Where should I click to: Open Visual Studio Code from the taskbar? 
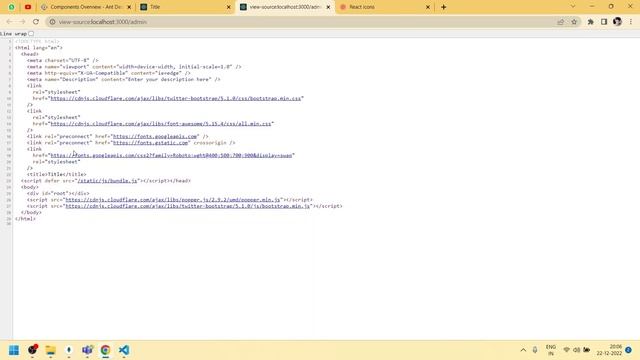click(124, 350)
